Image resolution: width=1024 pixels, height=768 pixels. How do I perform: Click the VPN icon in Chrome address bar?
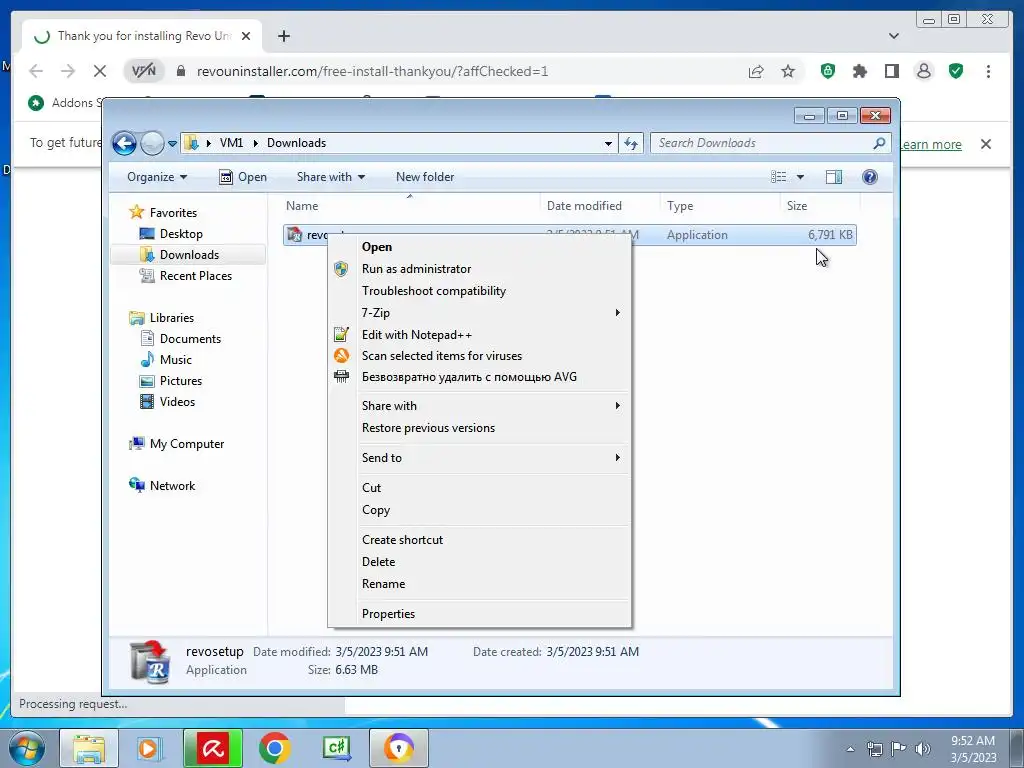(143, 71)
